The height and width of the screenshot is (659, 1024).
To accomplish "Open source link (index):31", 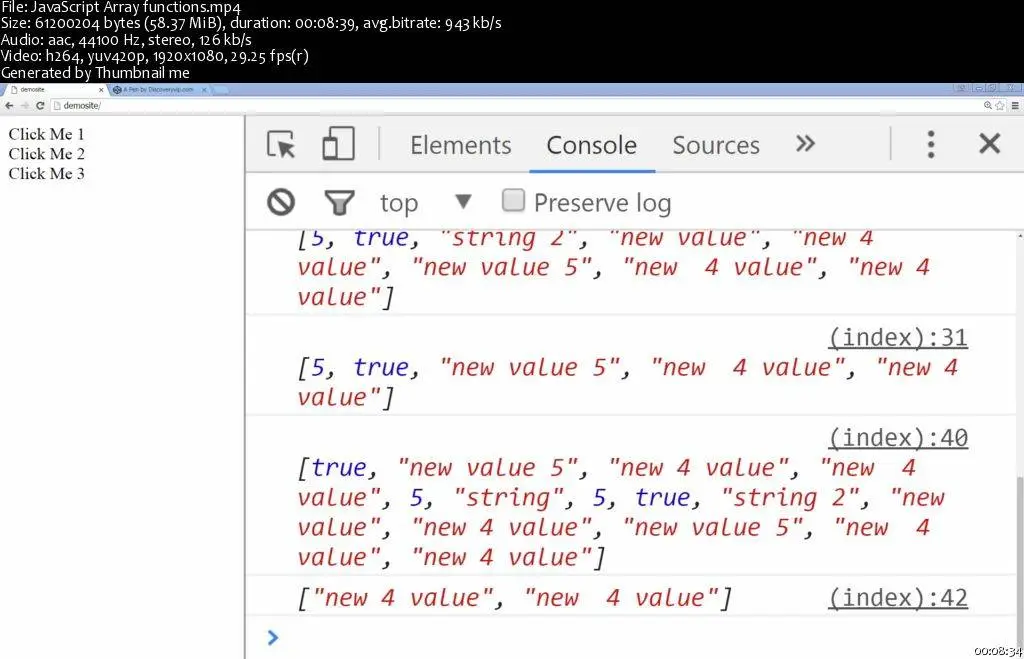I will [x=898, y=338].
